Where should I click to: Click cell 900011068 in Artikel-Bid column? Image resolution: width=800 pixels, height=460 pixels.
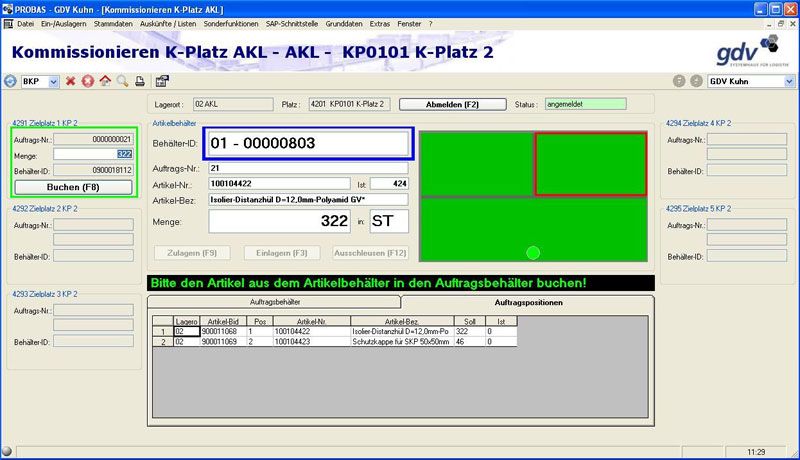(x=223, y=331)
